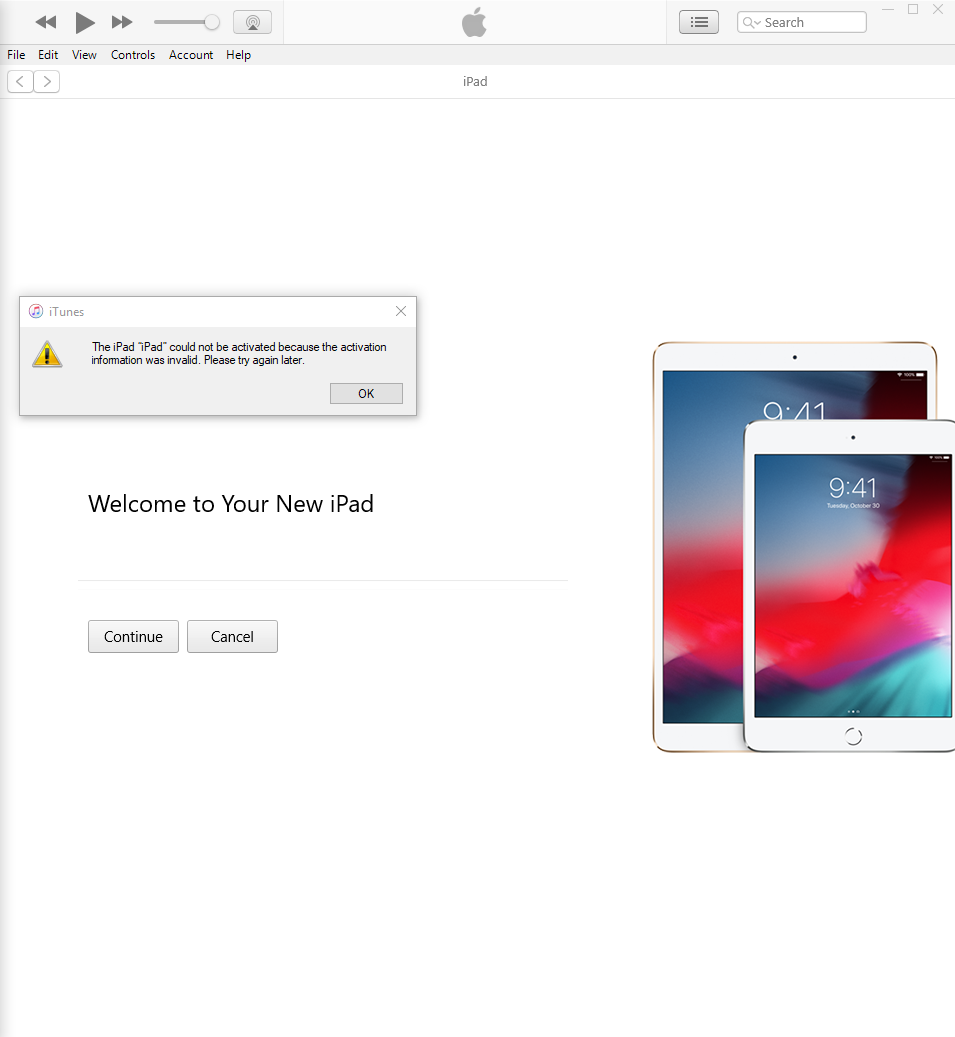This screenshot has height=1037, width=955.
Task: Open the Edit menu
Action: coord(48,55)
